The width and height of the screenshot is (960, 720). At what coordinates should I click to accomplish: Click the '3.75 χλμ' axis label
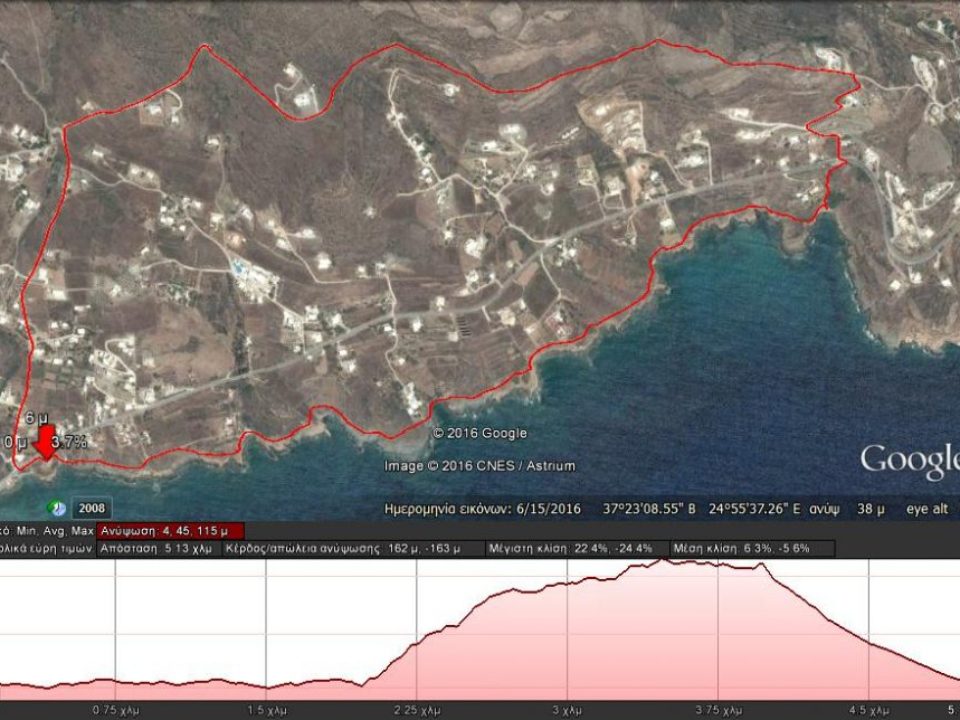pos(718,710)
